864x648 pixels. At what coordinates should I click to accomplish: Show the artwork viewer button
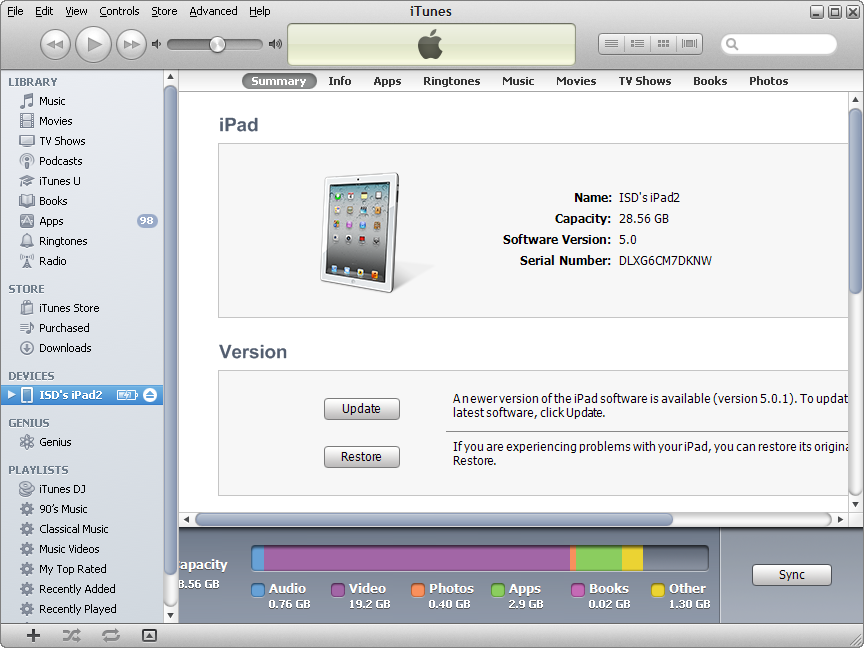(x=149, y=635)
